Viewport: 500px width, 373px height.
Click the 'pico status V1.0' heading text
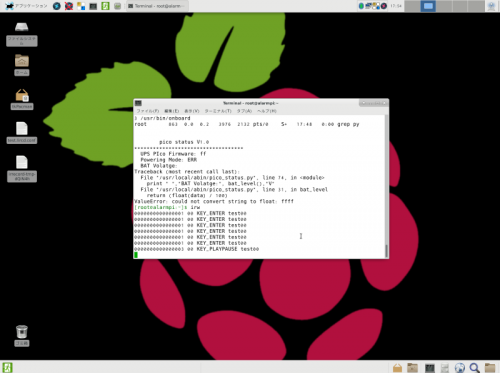[x=184, y=142]
